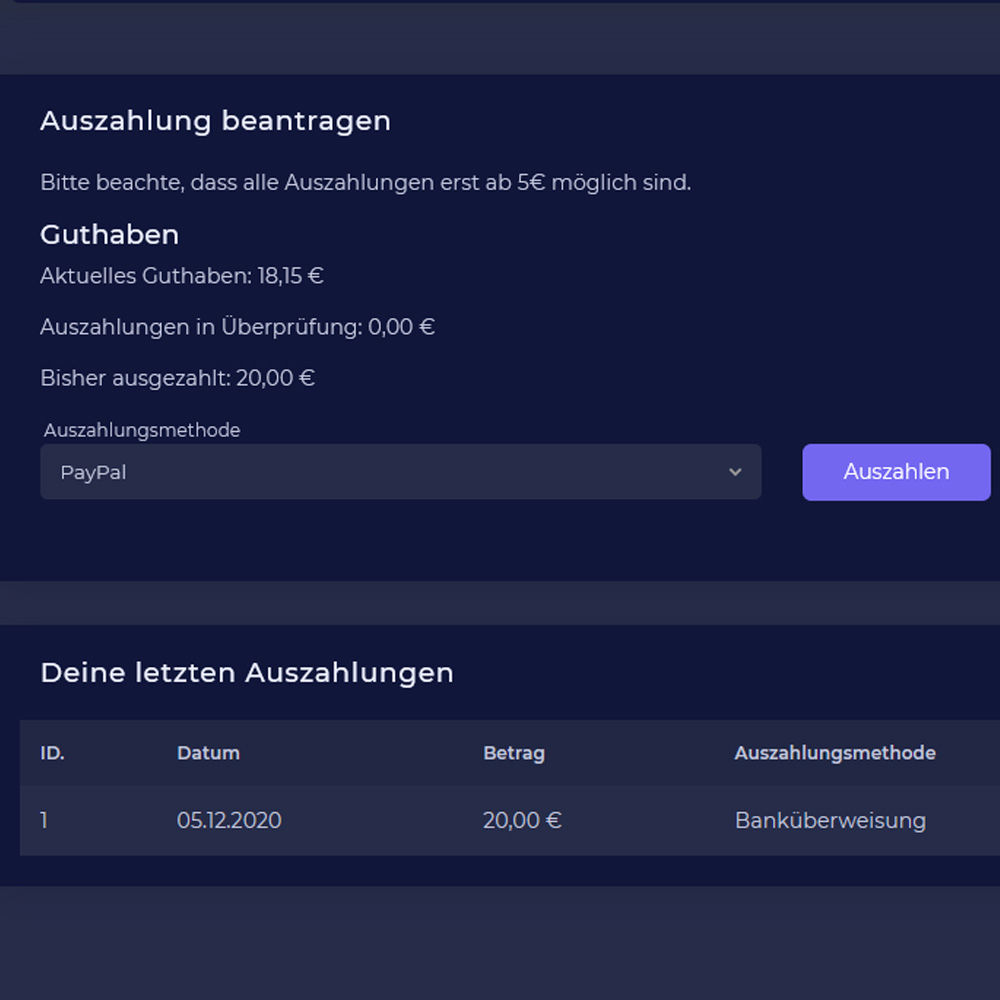1000x1000 pixels.
Task: Click the Betrag column header
Action: click(x=513, y=753)
